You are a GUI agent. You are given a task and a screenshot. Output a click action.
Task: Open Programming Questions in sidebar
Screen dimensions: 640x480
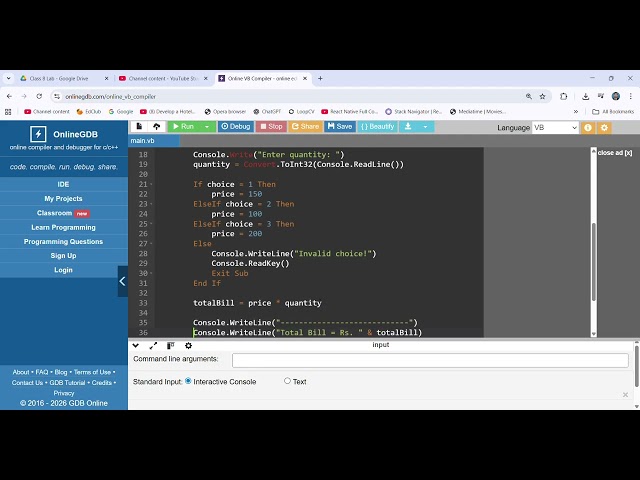[x=63, y=242]
